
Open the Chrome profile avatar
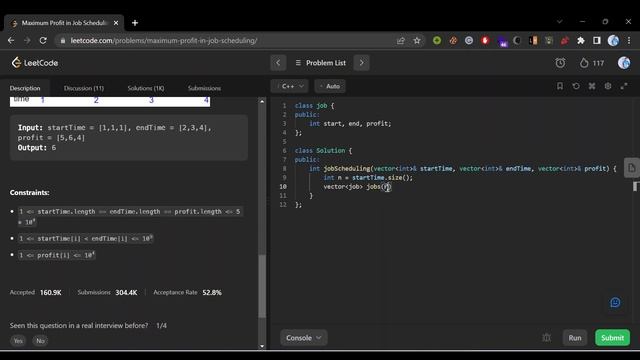click(x=613, y=40)
